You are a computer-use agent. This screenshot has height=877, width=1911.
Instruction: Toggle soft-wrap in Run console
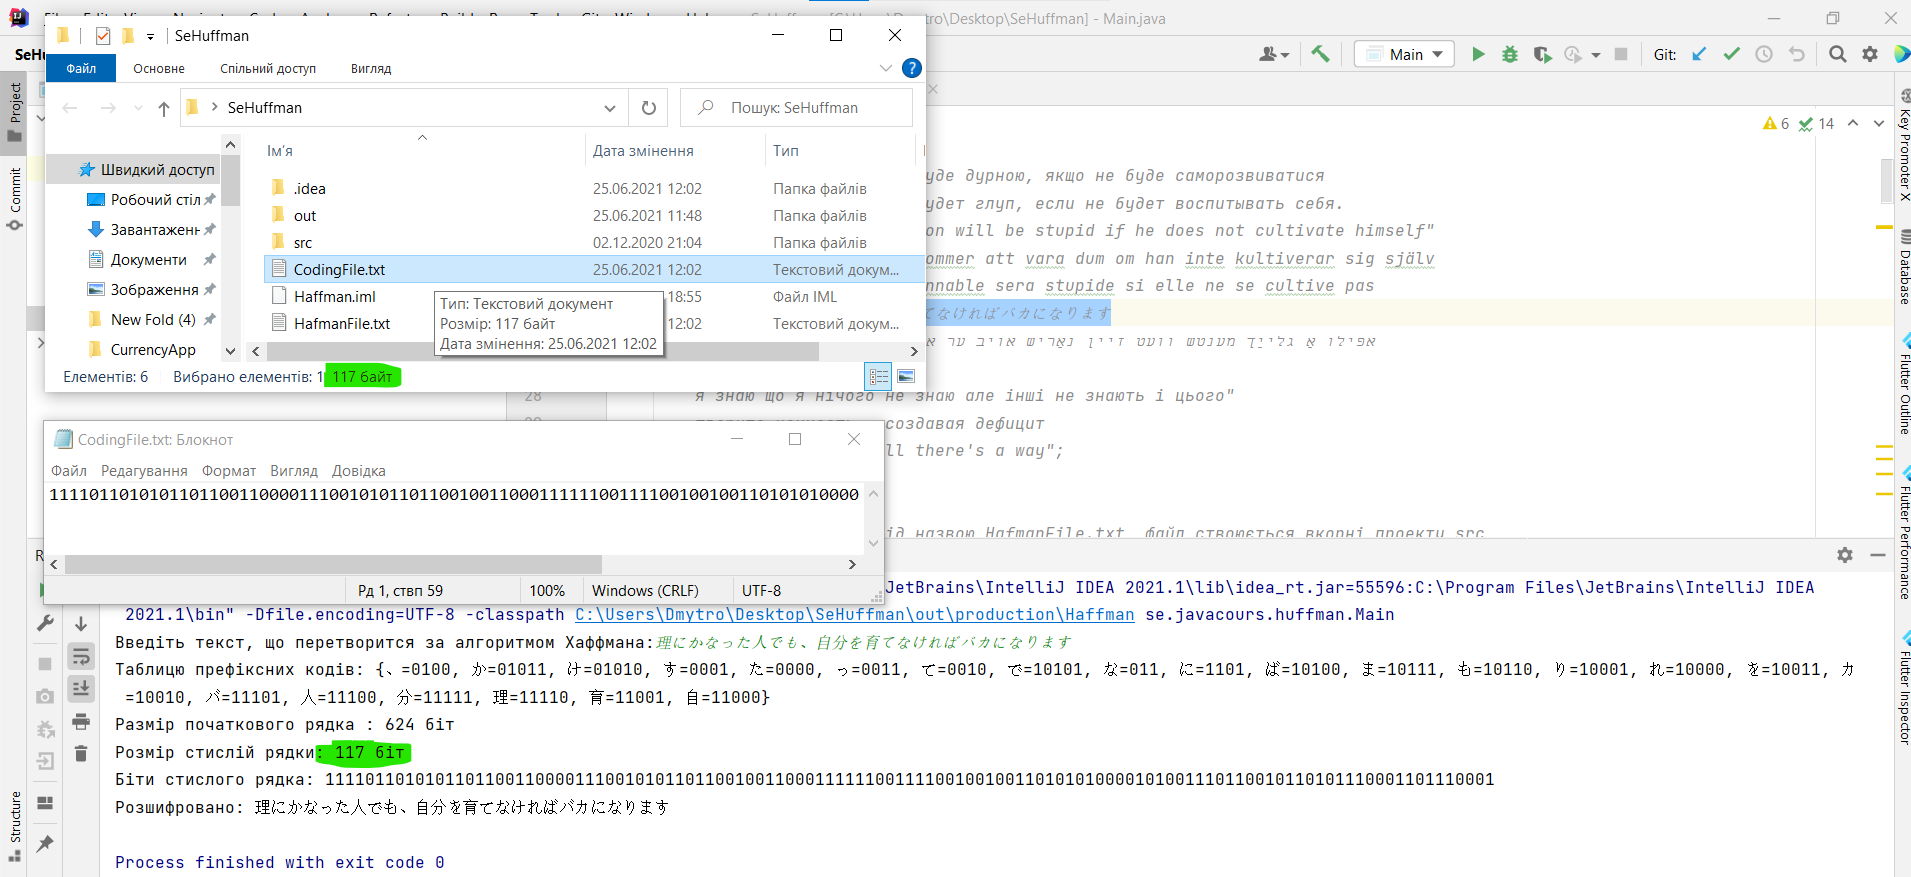coord(81,656)
